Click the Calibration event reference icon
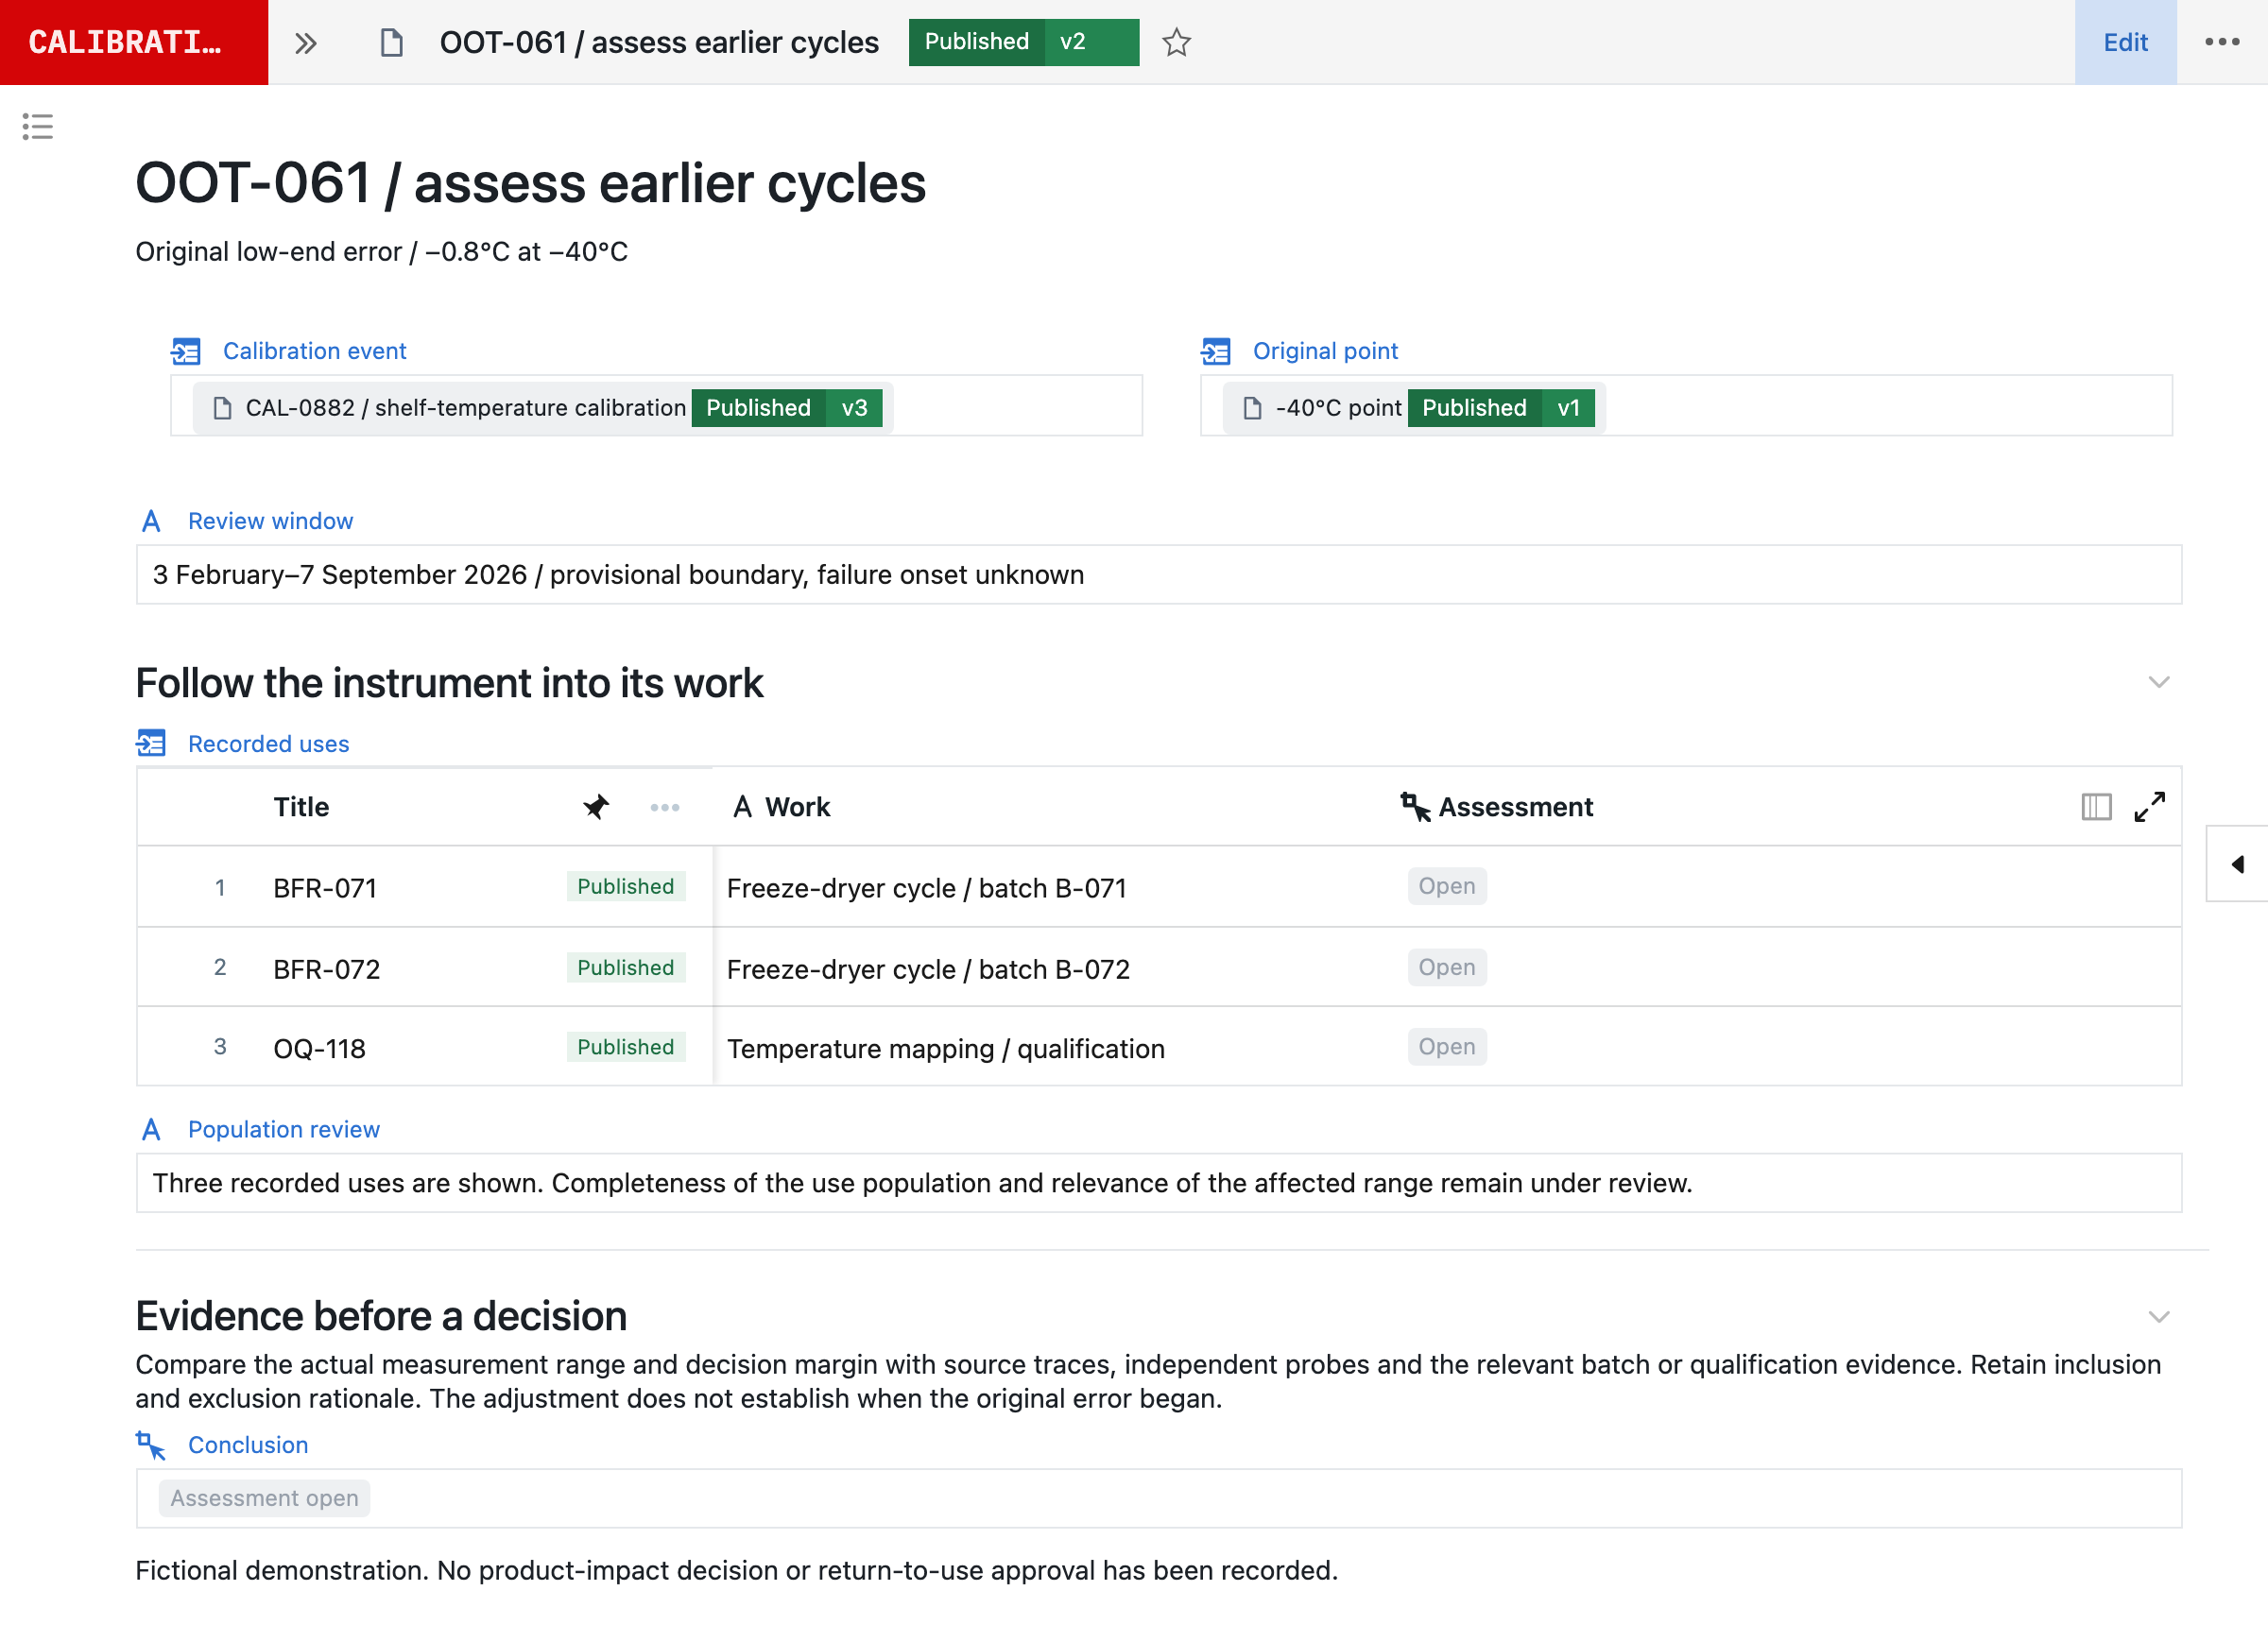The image size is (2268, 1642). [x=186, y=351]
